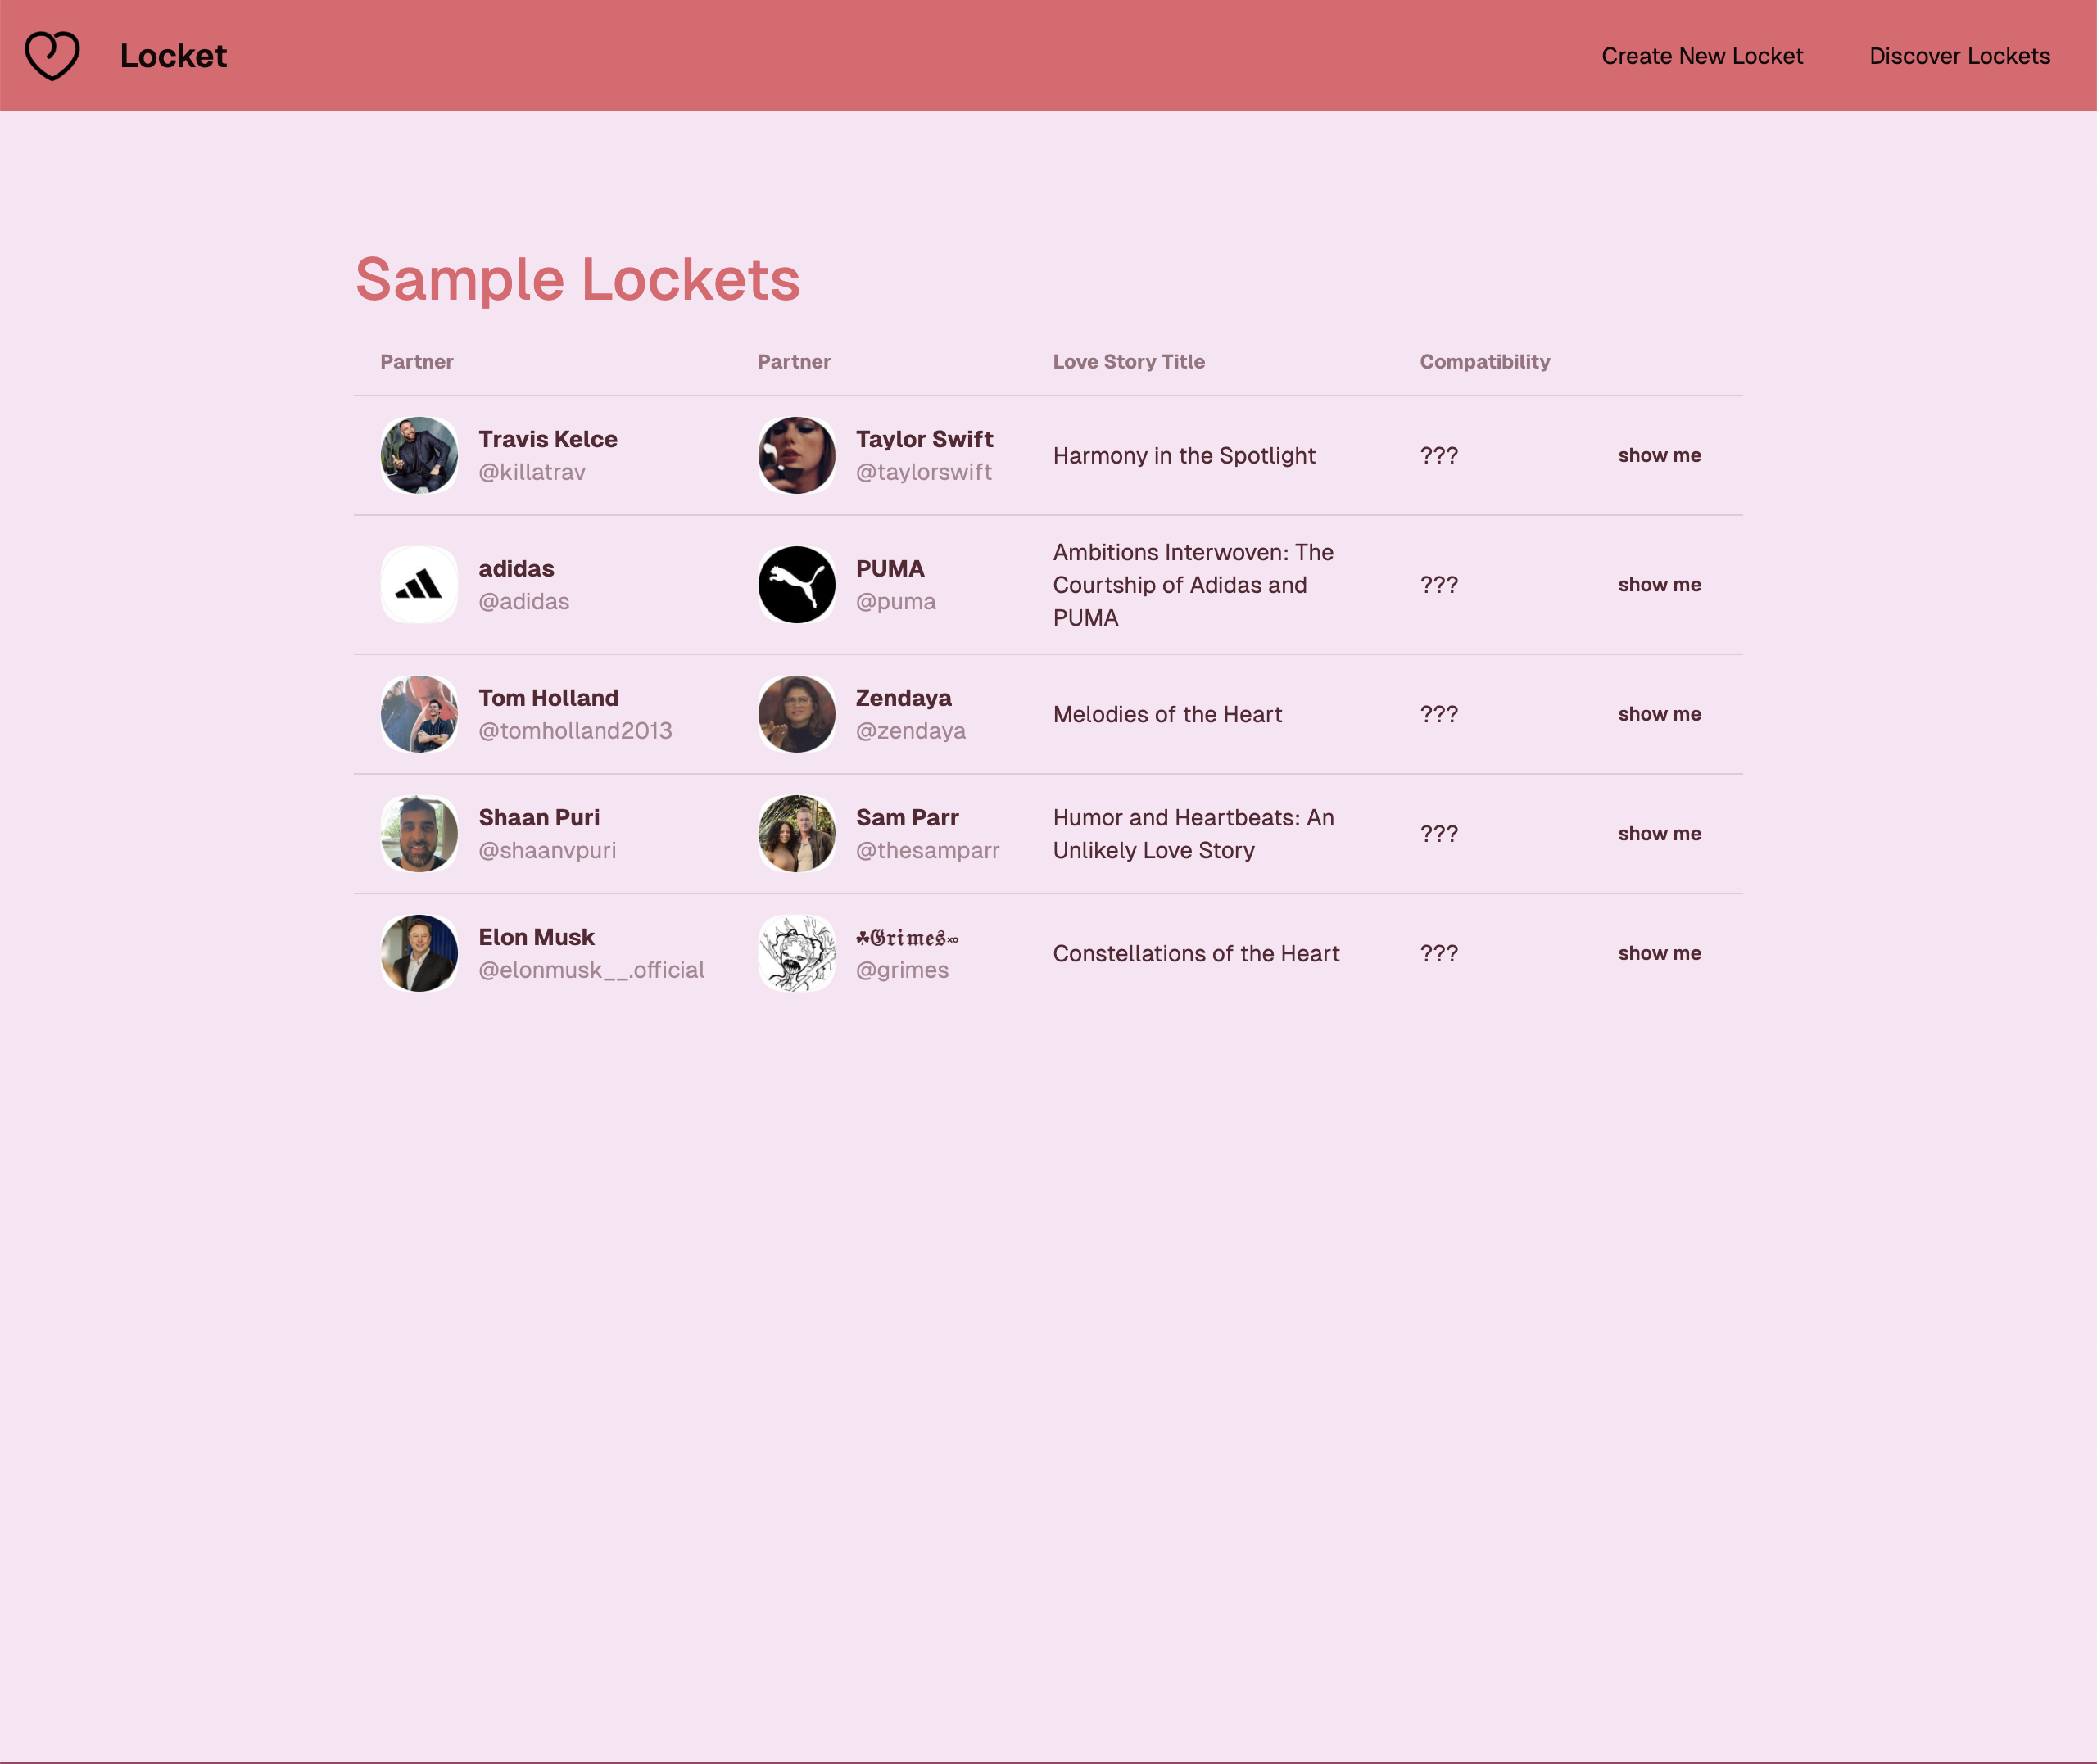Click show me for Shaan and Sam
Image resolution: width=2097 pixels, height=1764 pixels.
pos(1659,834)
